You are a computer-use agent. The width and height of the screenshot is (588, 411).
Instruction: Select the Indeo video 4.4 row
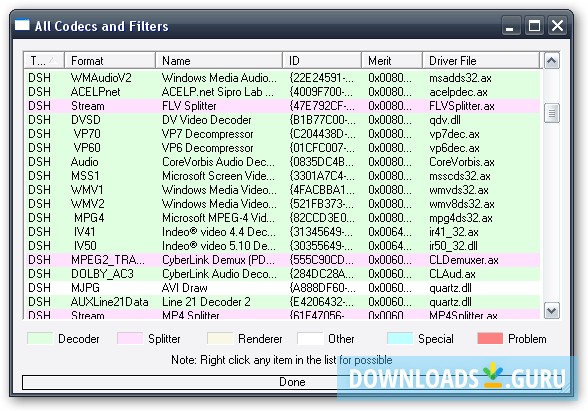click(x=282, y=232)
